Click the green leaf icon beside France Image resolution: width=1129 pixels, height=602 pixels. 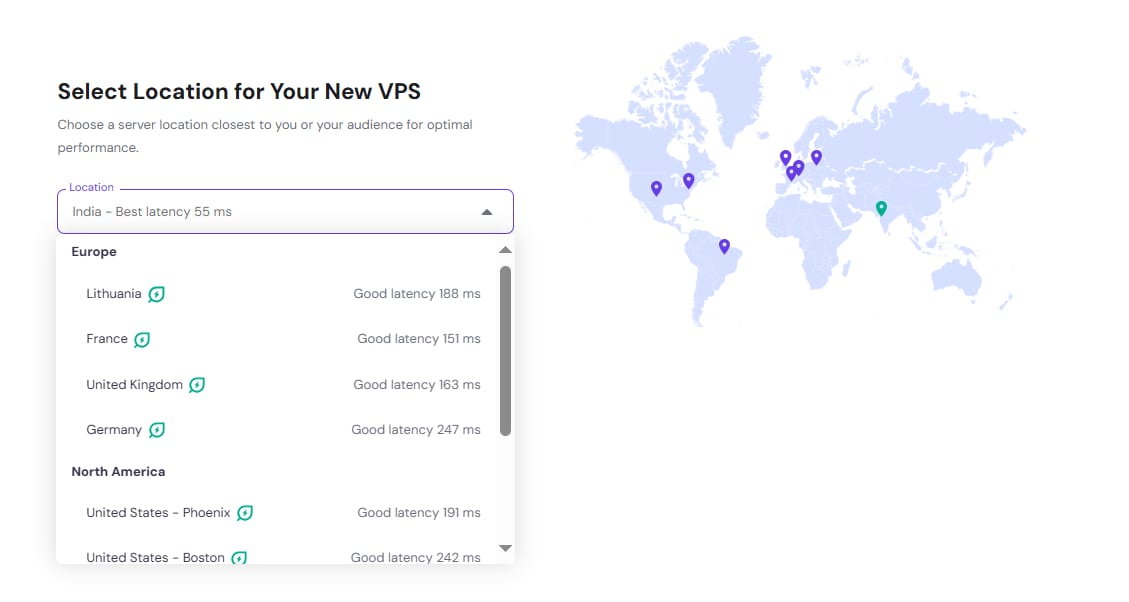(x=142, y=340)
